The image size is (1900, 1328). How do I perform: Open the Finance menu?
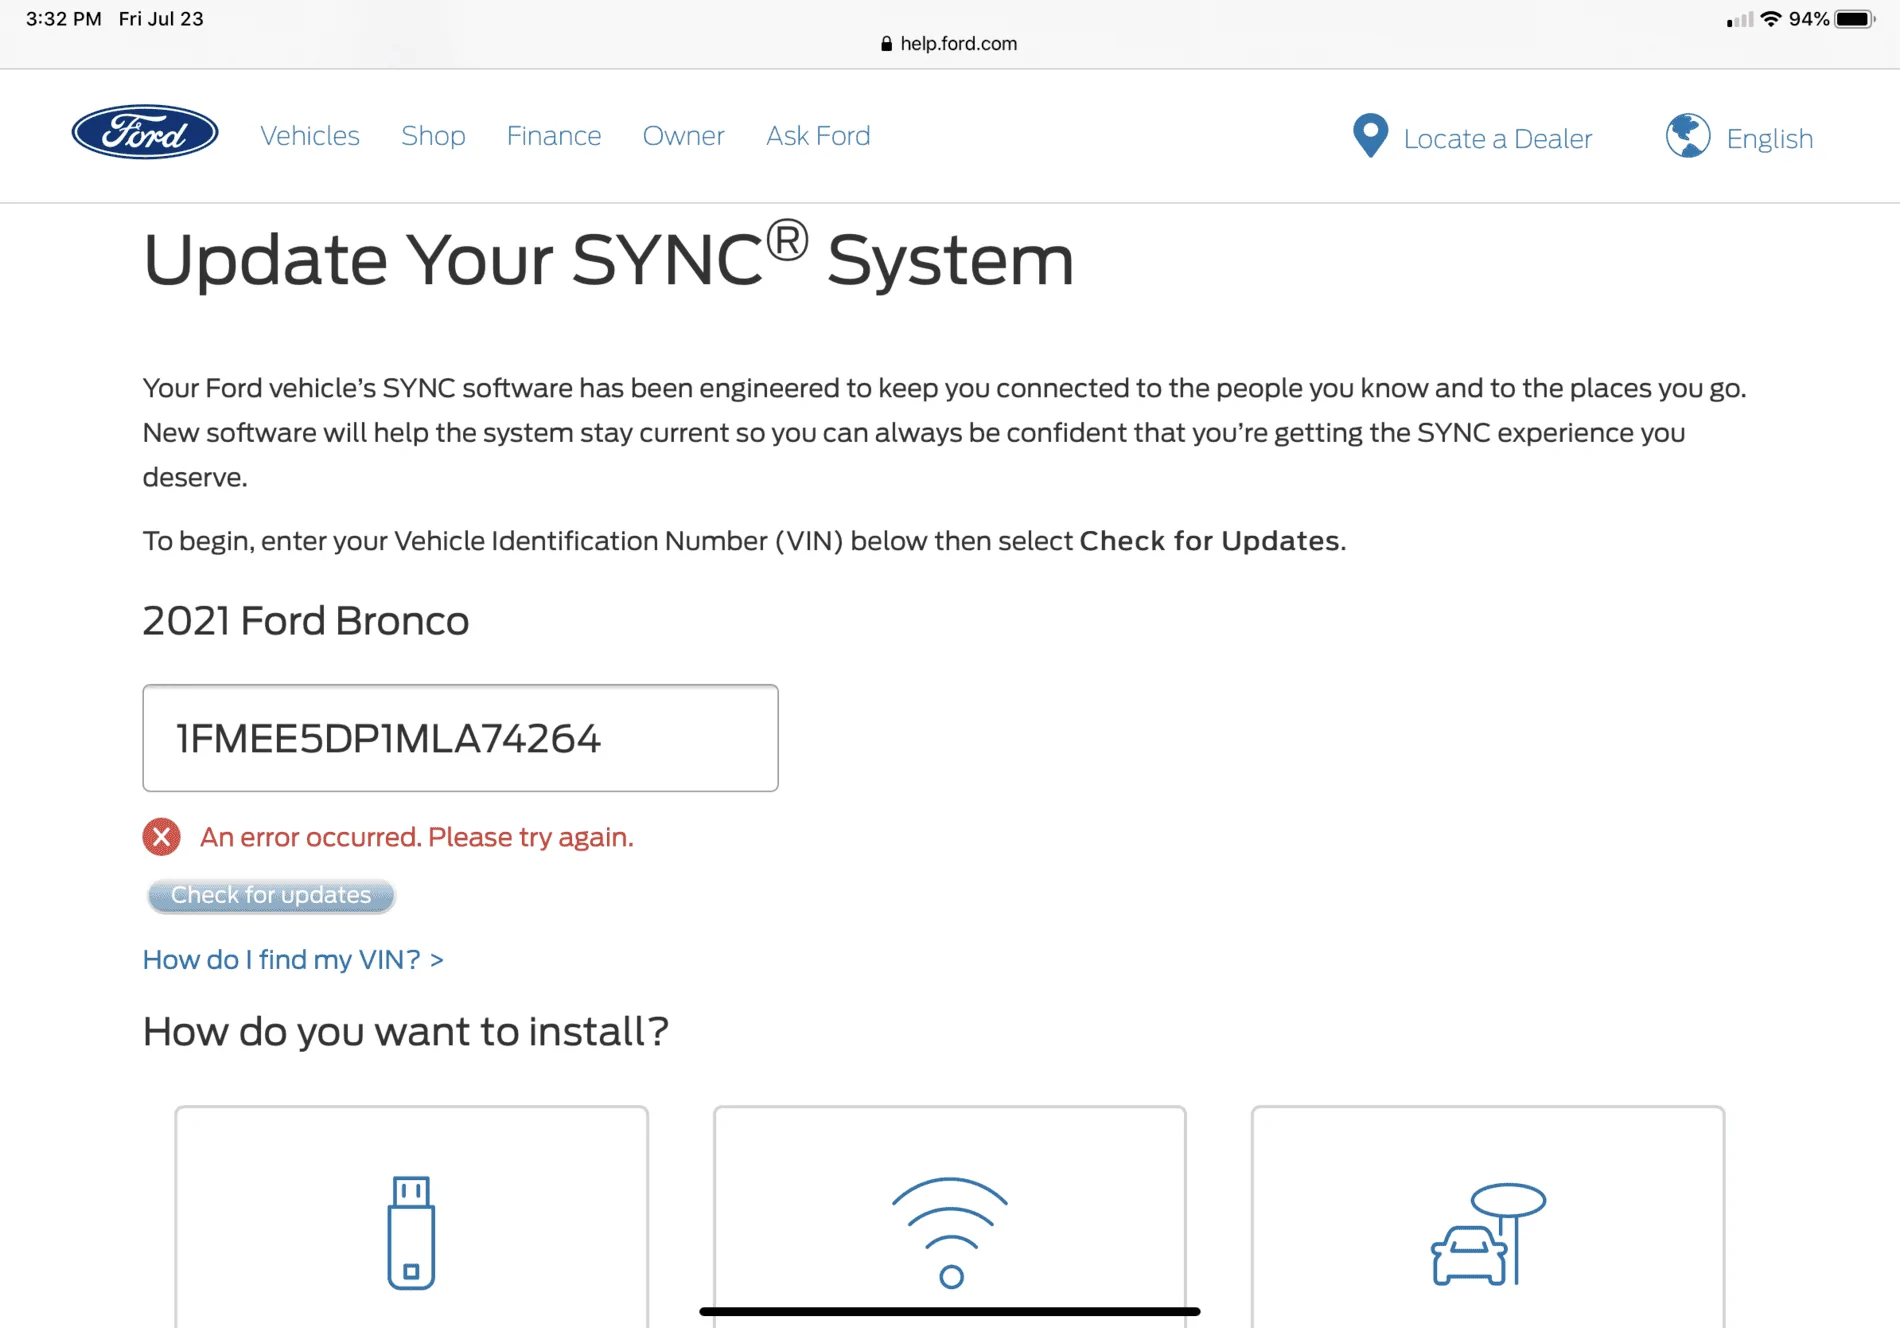[x=554, y=136]
